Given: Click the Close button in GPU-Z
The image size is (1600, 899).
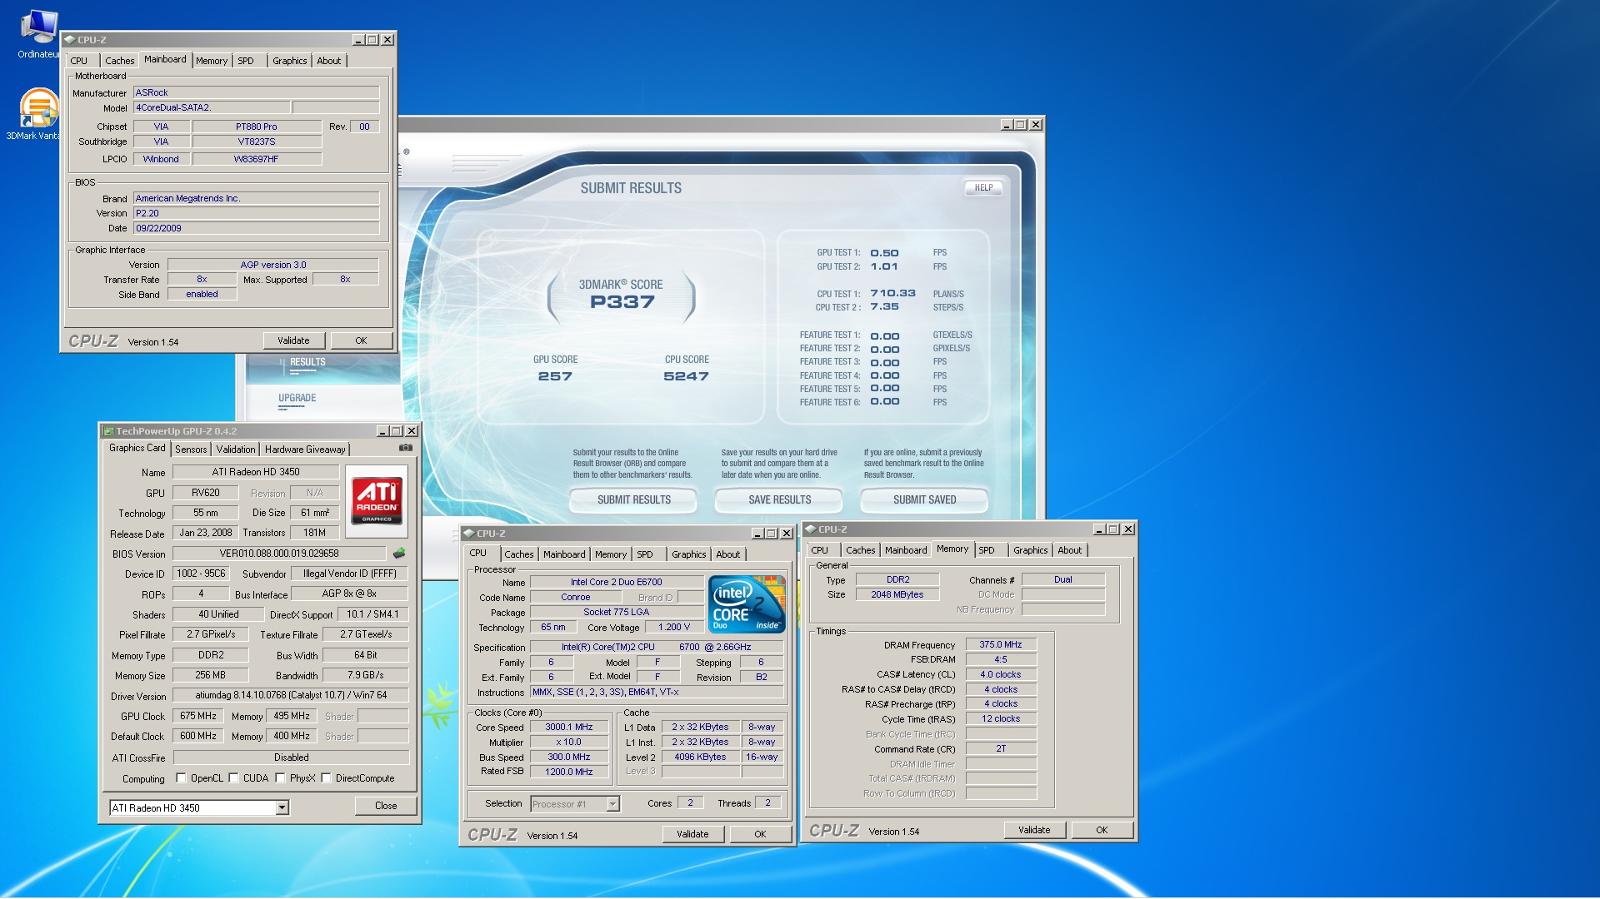Looking at the screenshot, I should click(386, 806).
